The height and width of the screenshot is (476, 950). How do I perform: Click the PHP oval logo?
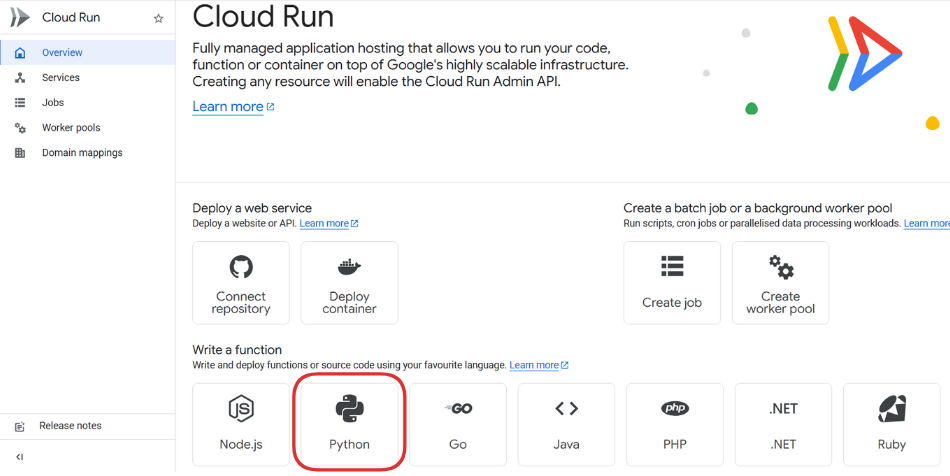point(675,409)
